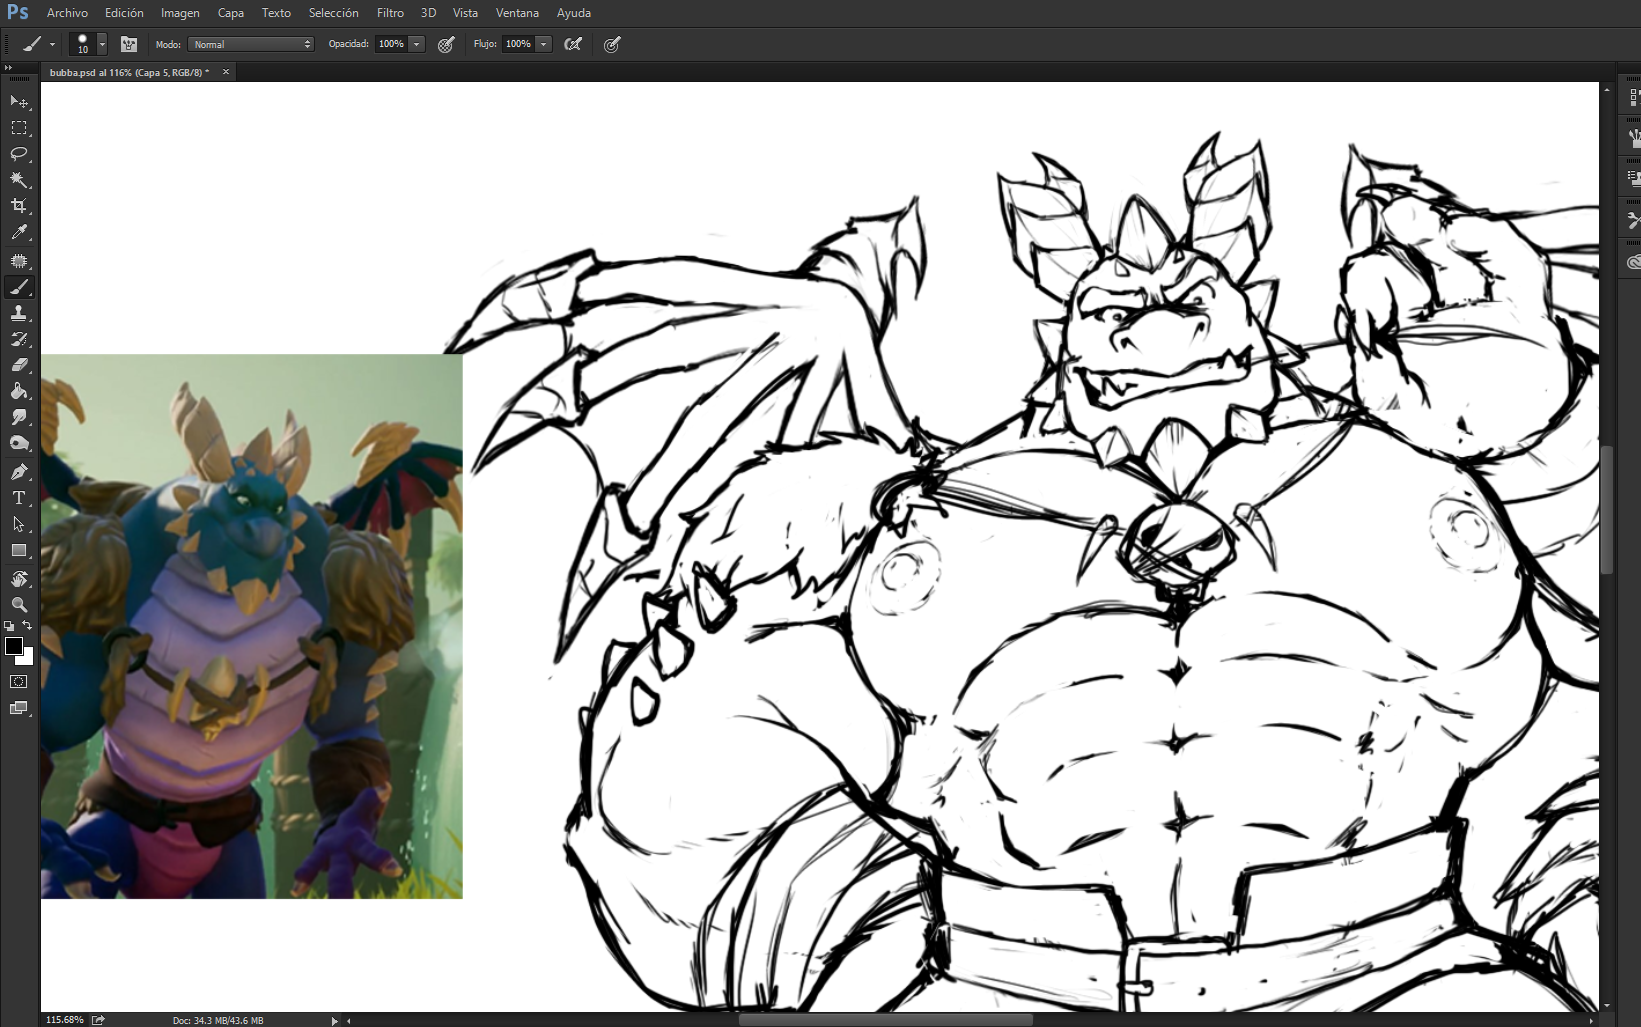Click the zoom level field in status bar

coord(65,1020)
